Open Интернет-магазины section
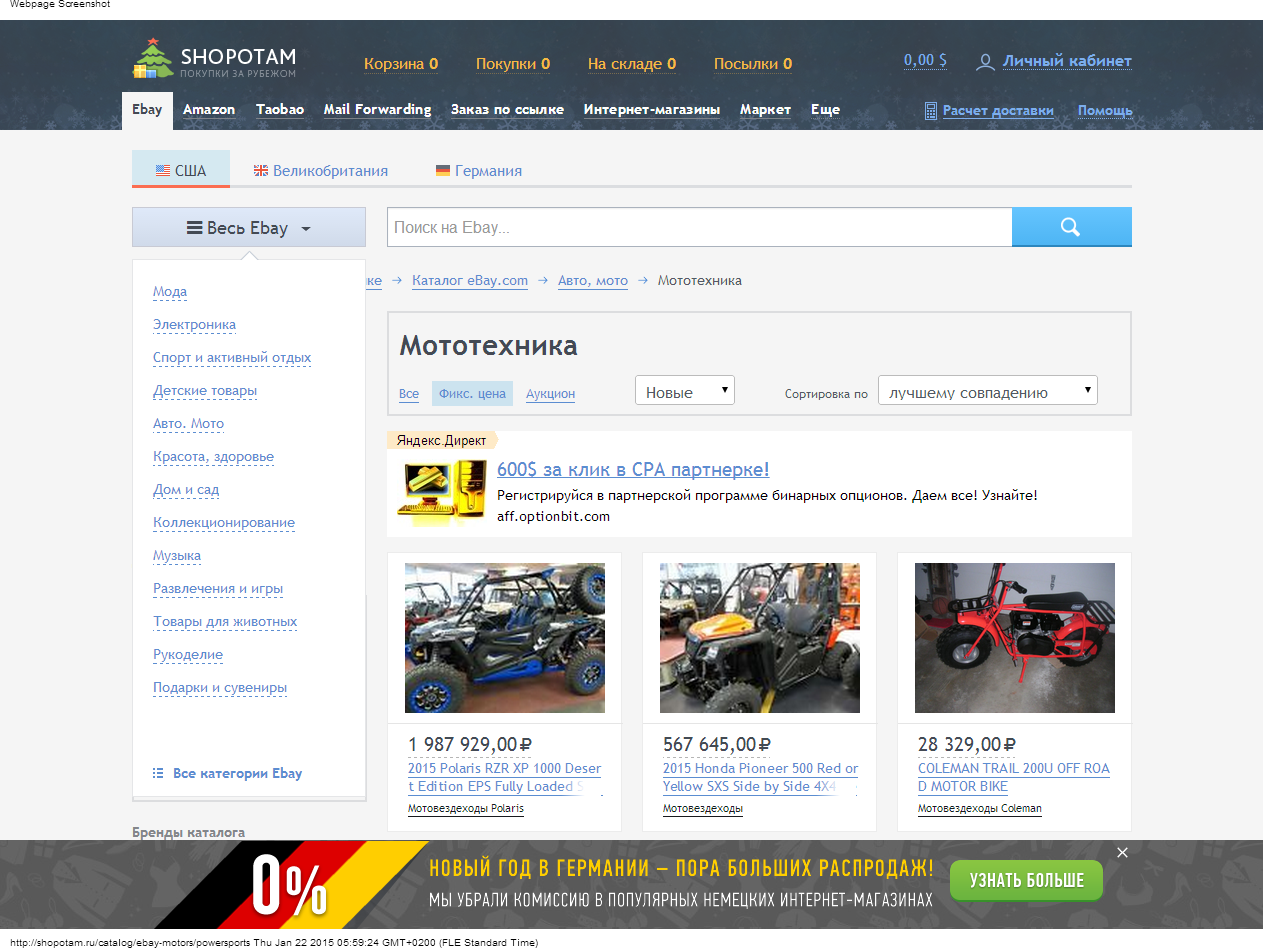The height and width of the screenshot is (949, 1263). 652,110
